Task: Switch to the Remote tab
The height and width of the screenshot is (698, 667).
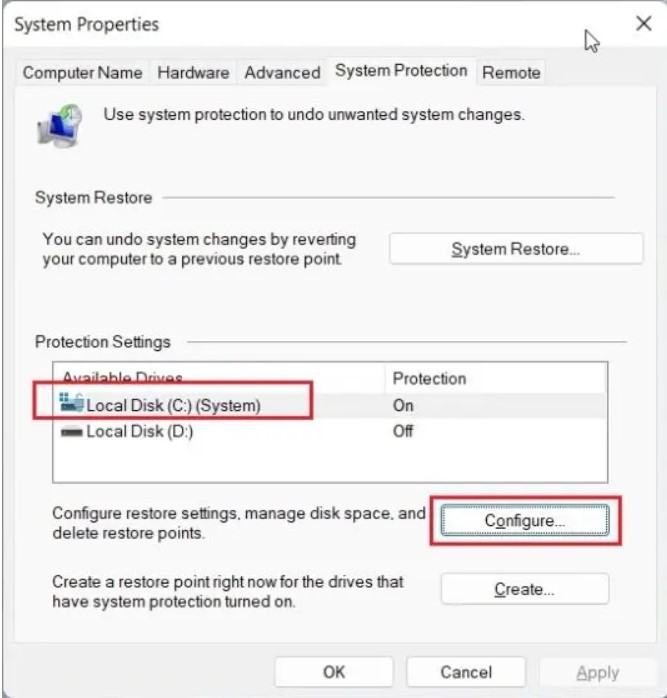Action: [x=510, y=73]
